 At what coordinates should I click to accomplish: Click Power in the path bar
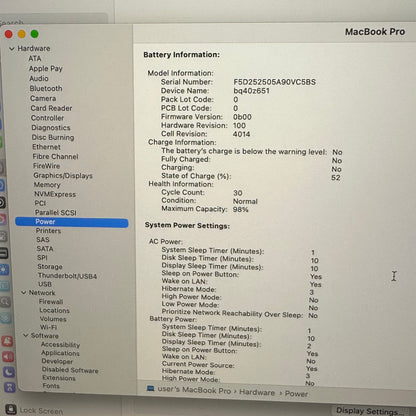click(296, 394)
